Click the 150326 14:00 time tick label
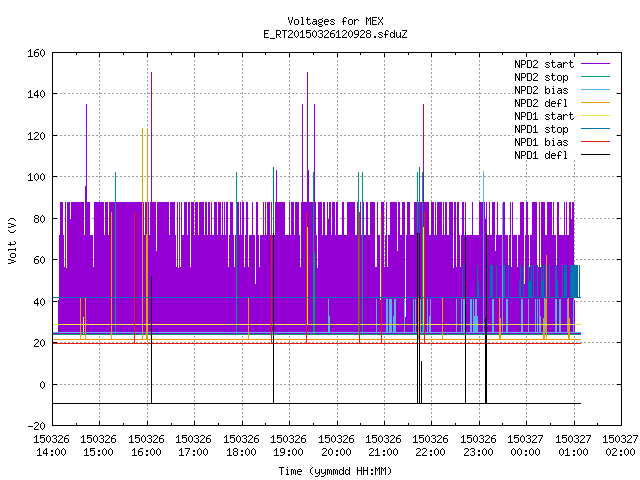640x480 pixels. pos(51,446)
